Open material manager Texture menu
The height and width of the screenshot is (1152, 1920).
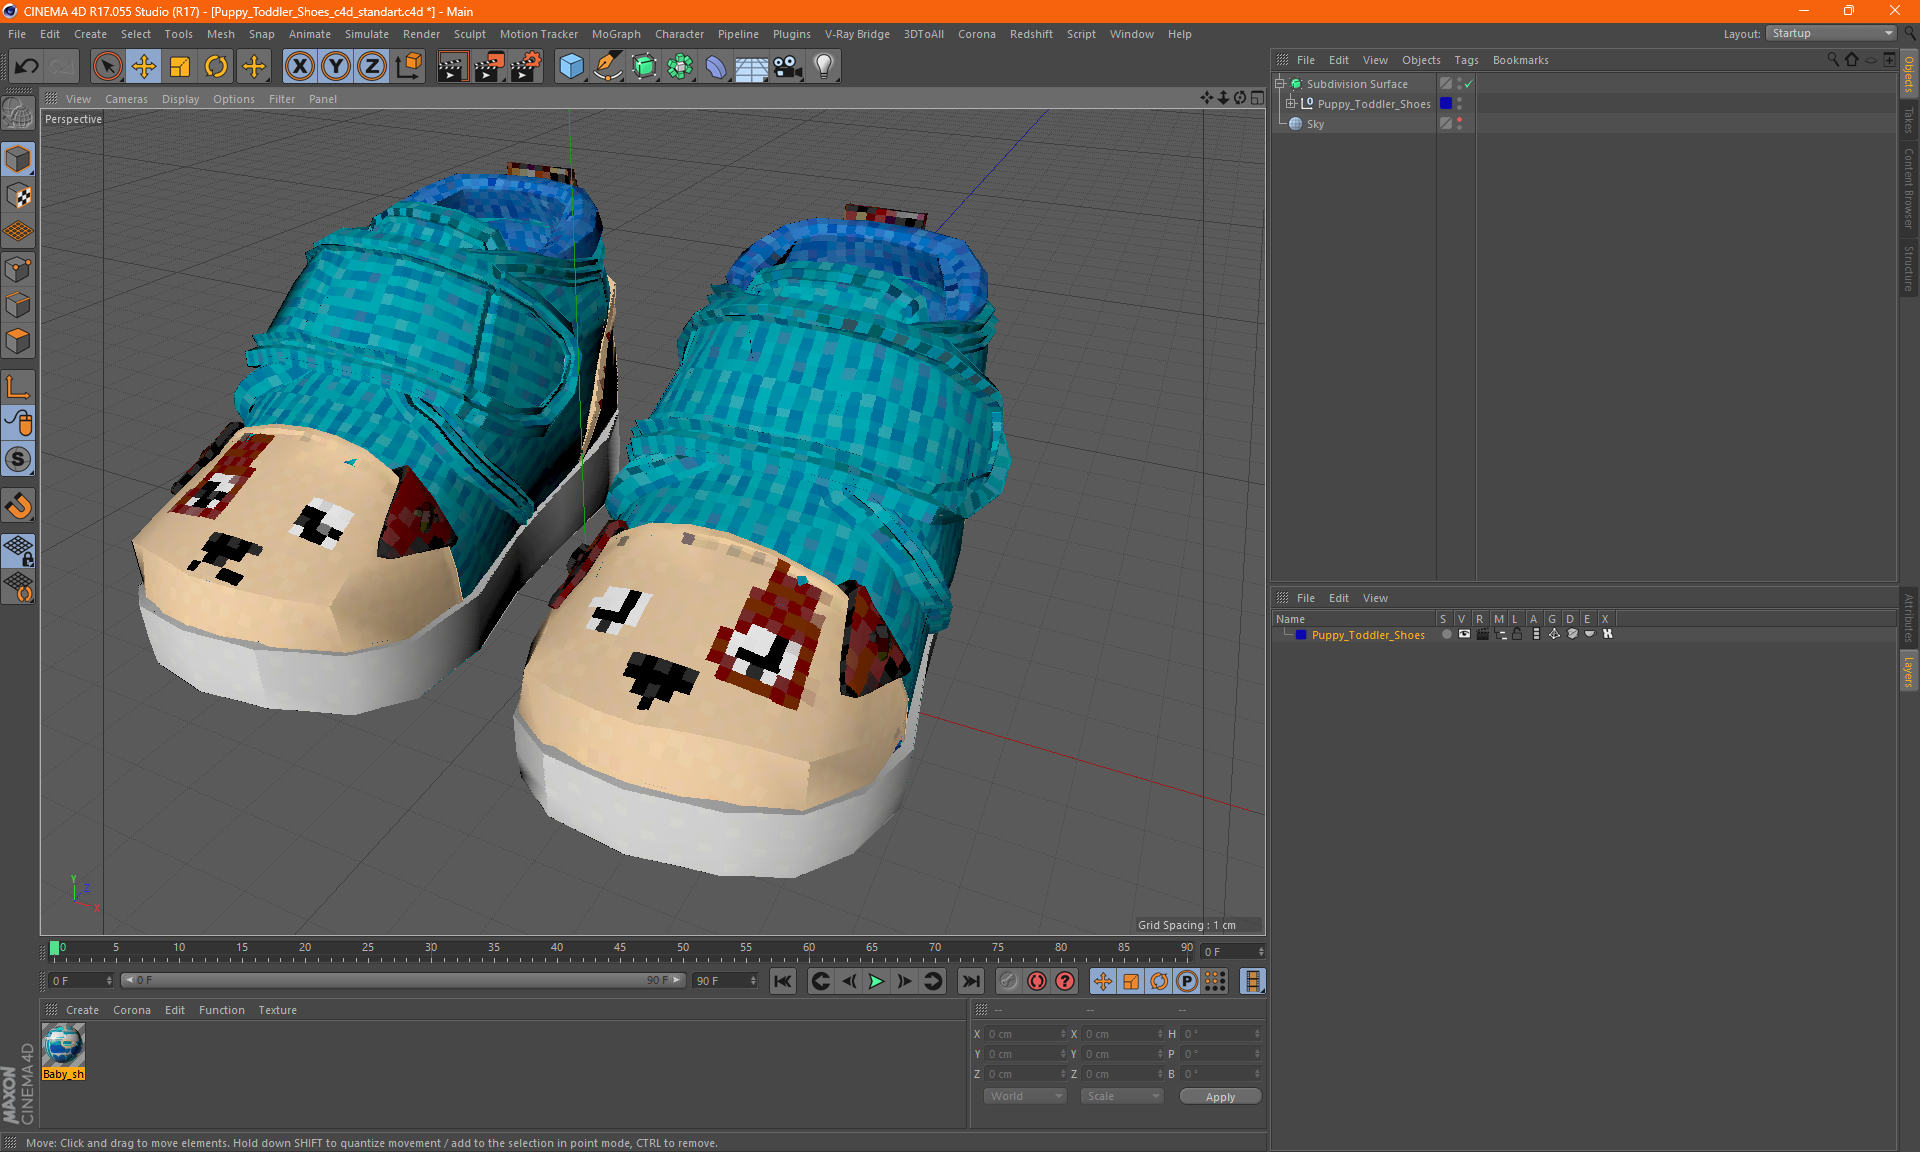pos(277,1010)
